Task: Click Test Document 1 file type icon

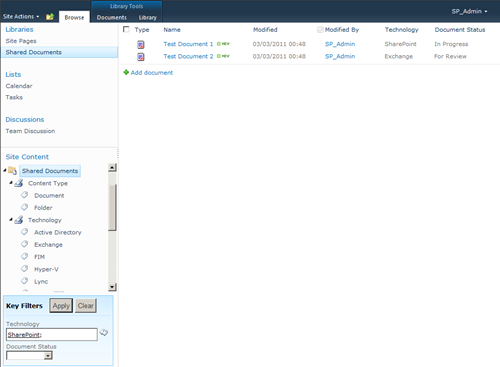Action: click(141, 44)
